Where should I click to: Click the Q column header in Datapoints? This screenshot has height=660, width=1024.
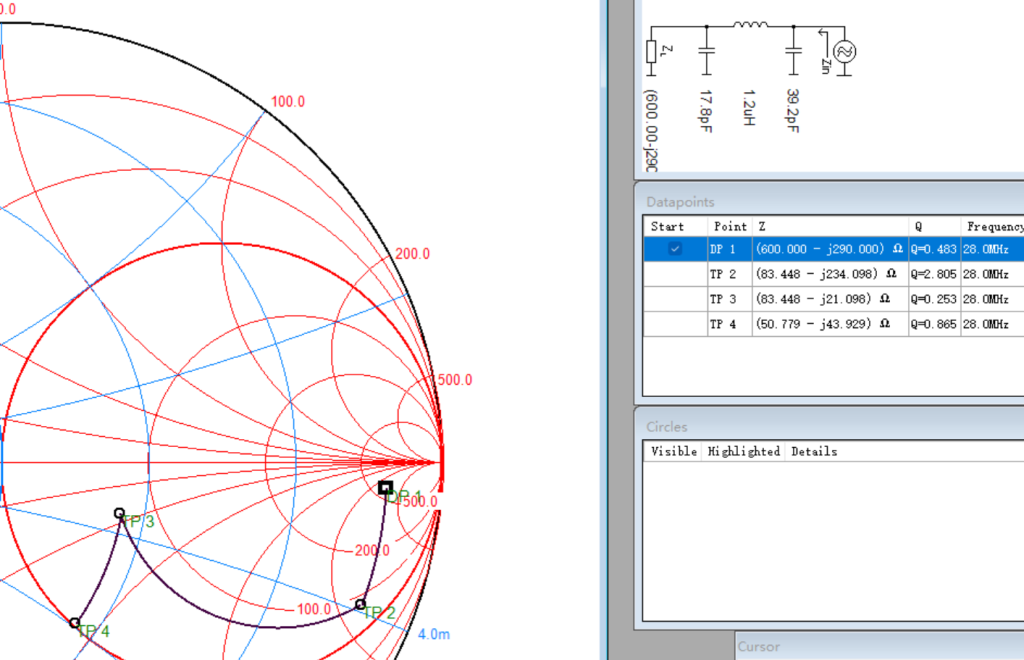click(x=918, y=227)
